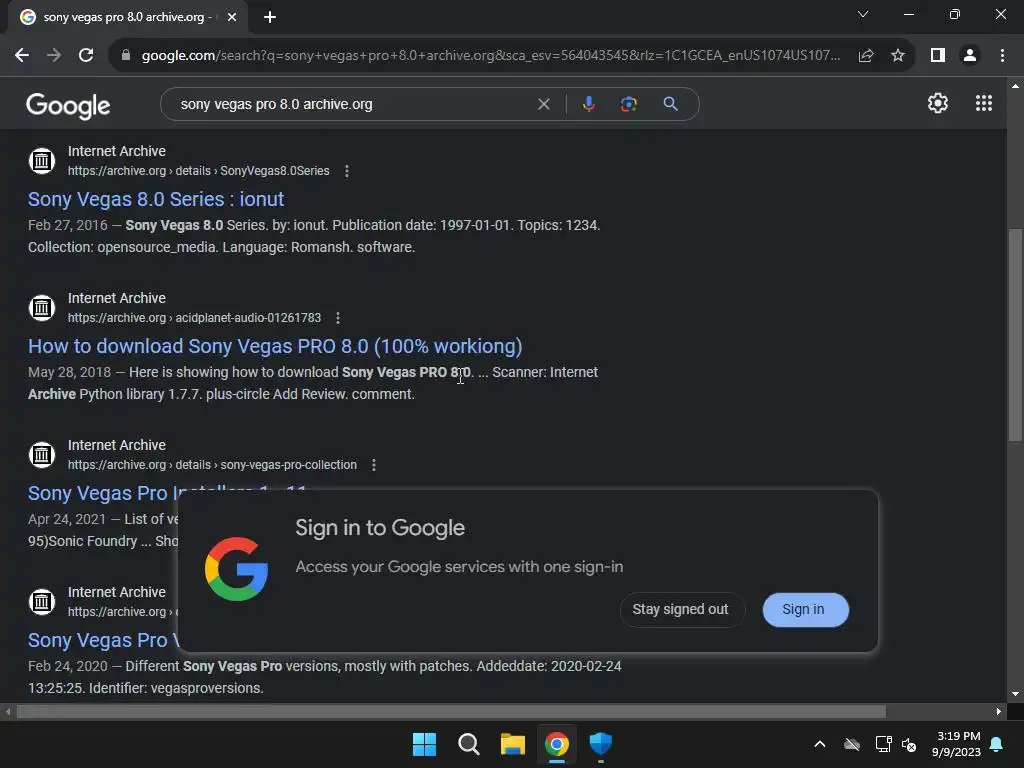Image resolution: width=1024 pixels, height=768 pixels.
Task: Share this page using the share icon
Action: tap(866, 56)
